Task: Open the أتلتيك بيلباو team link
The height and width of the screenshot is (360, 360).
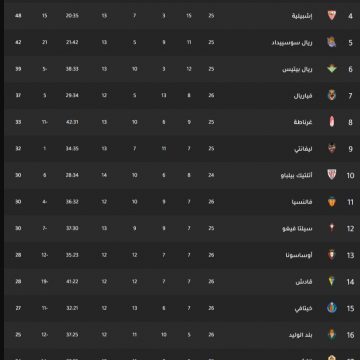Action: [x=296, y=175]
